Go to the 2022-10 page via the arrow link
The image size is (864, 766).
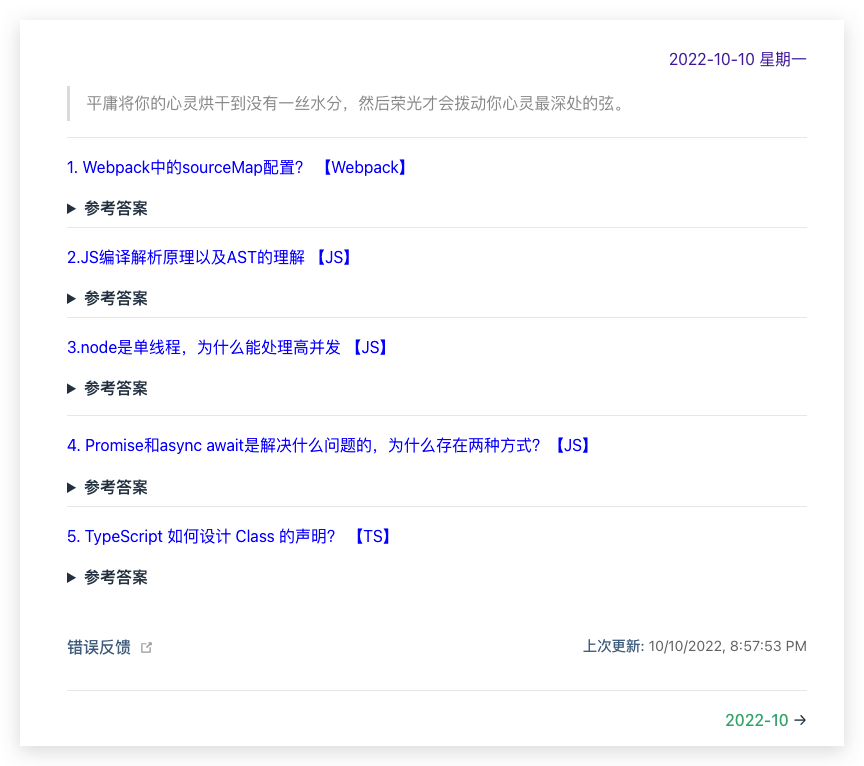[x=765, y=720]
